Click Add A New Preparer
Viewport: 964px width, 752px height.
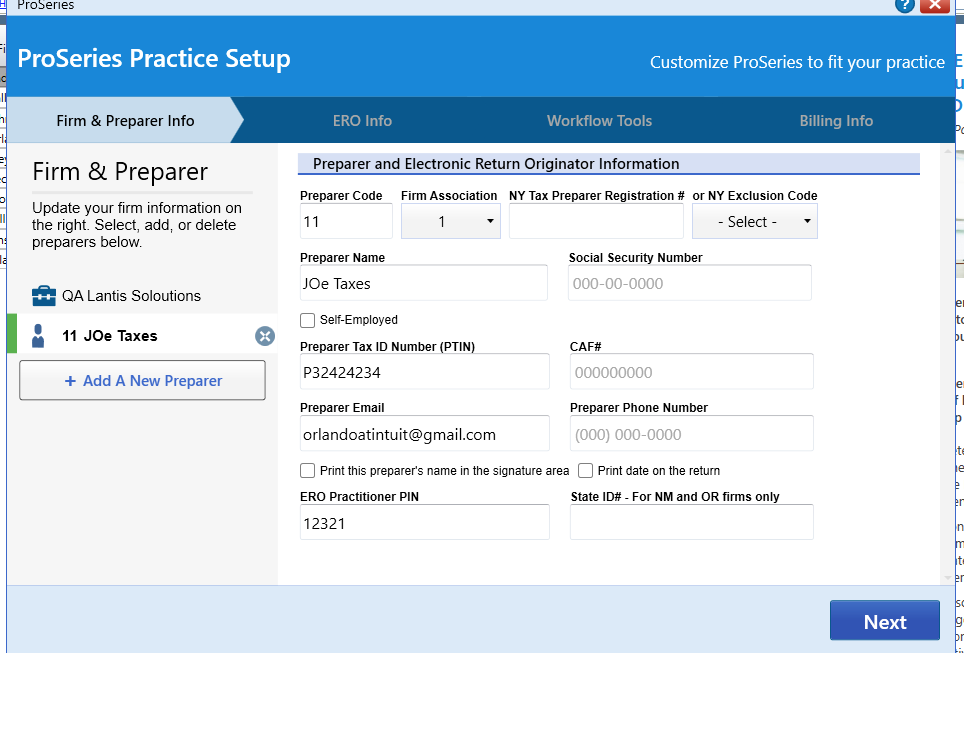[x=141, y=381]
